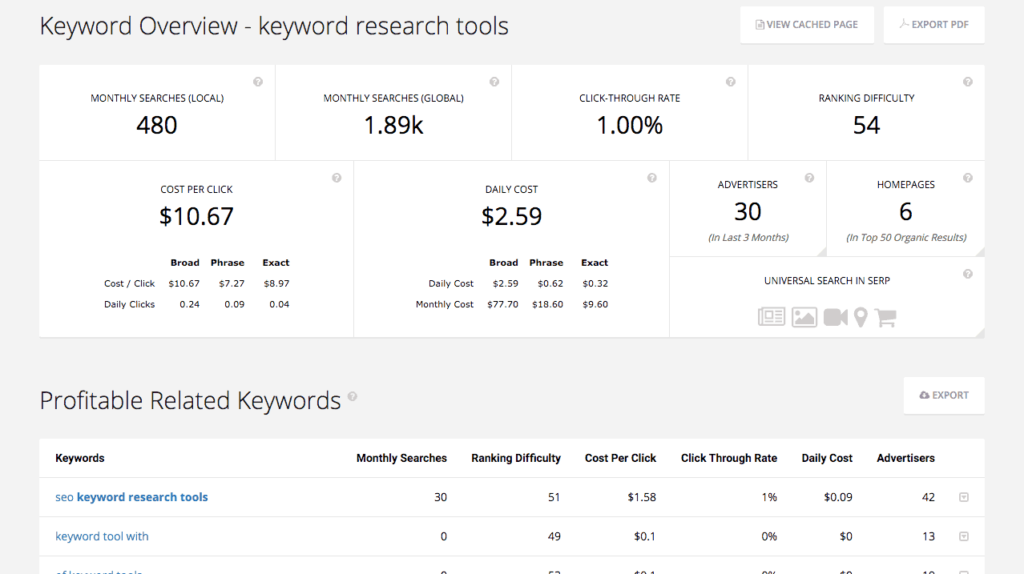Click help icon beside Profitable Related Keywords
1024x574 pixels.
click(x=352, y=396)
